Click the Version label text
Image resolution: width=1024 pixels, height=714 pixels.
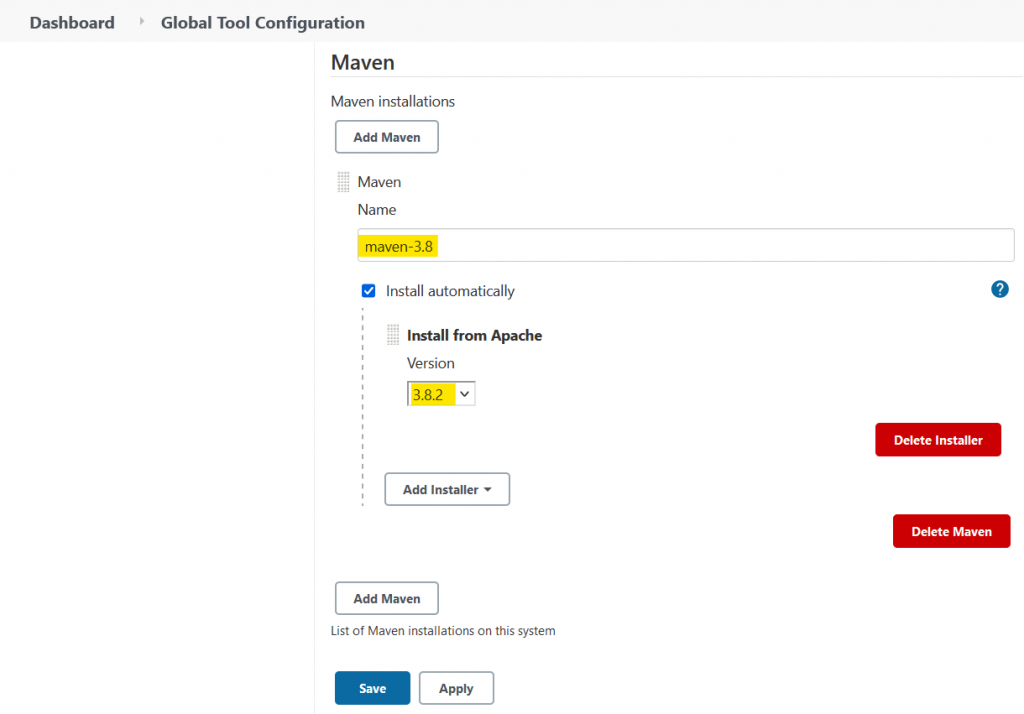click(430, 363)
